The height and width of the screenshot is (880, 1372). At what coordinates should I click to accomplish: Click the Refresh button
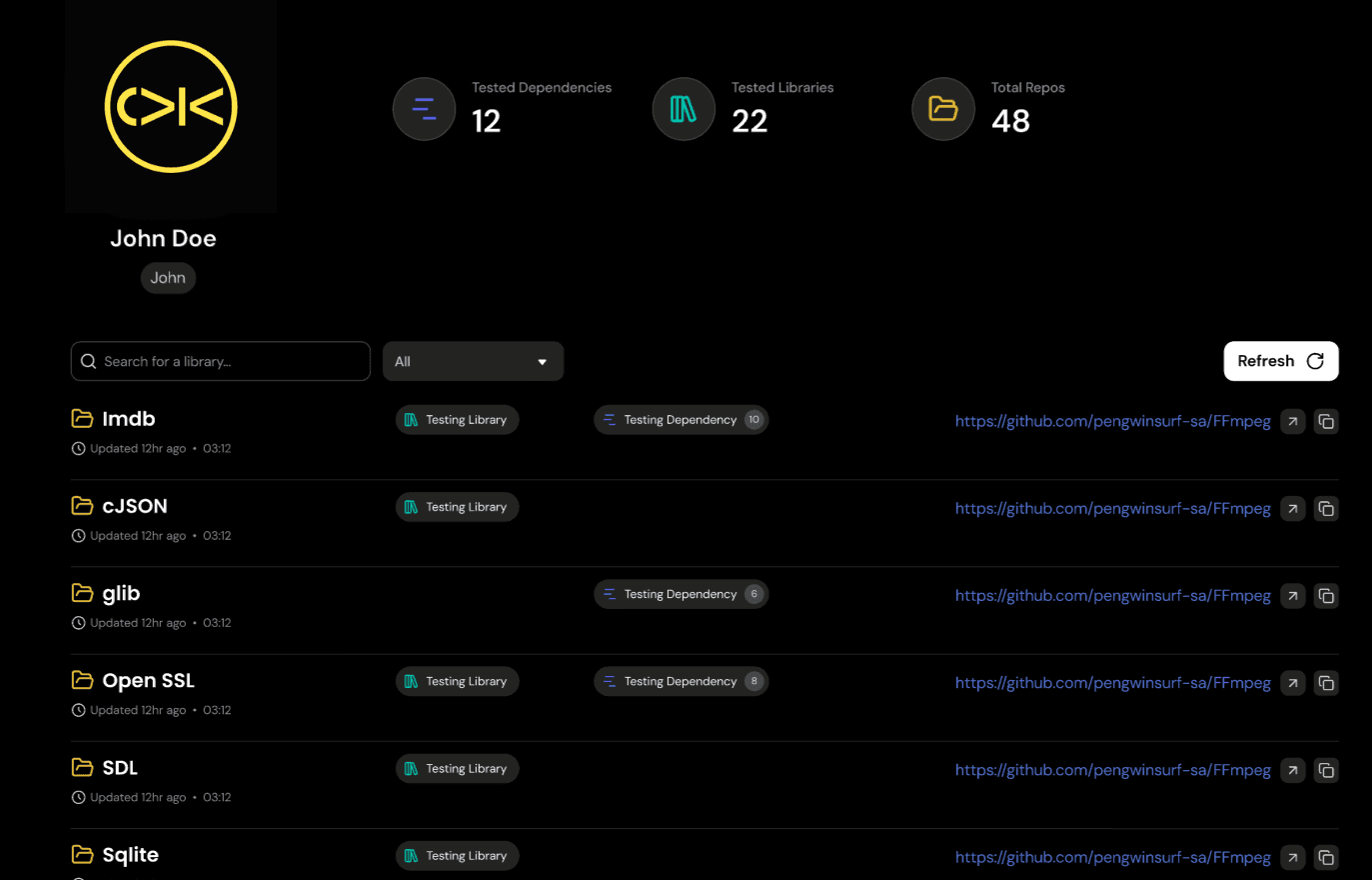pos(1281,361)
